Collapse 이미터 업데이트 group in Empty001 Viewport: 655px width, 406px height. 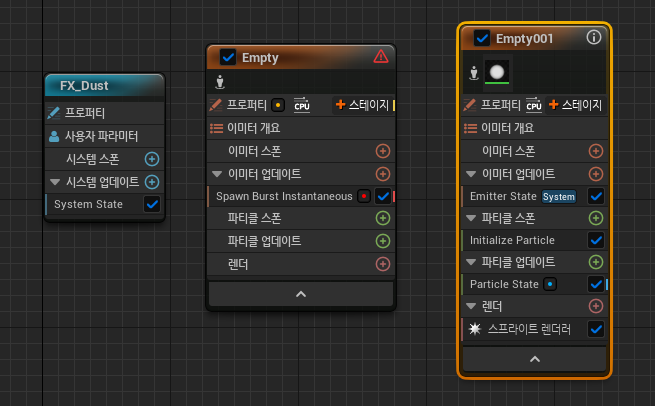click(x=471, y=174)
